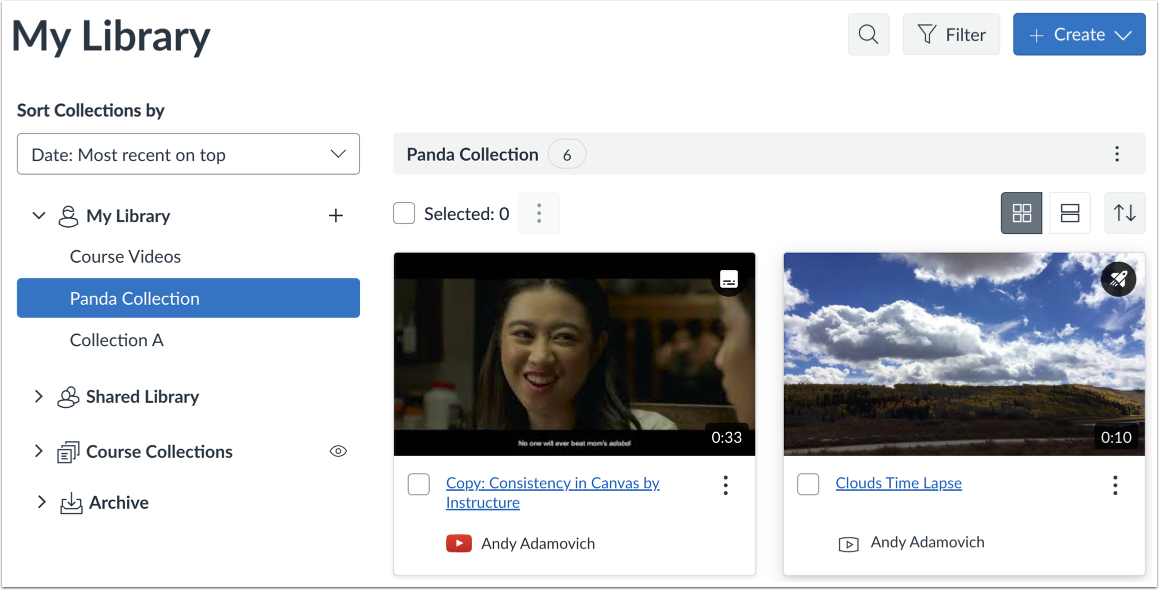Image resolution: width=1159 pixels, height=590 pixels.
Task: Collapse the My Library tree
Action: coord(39,216)
